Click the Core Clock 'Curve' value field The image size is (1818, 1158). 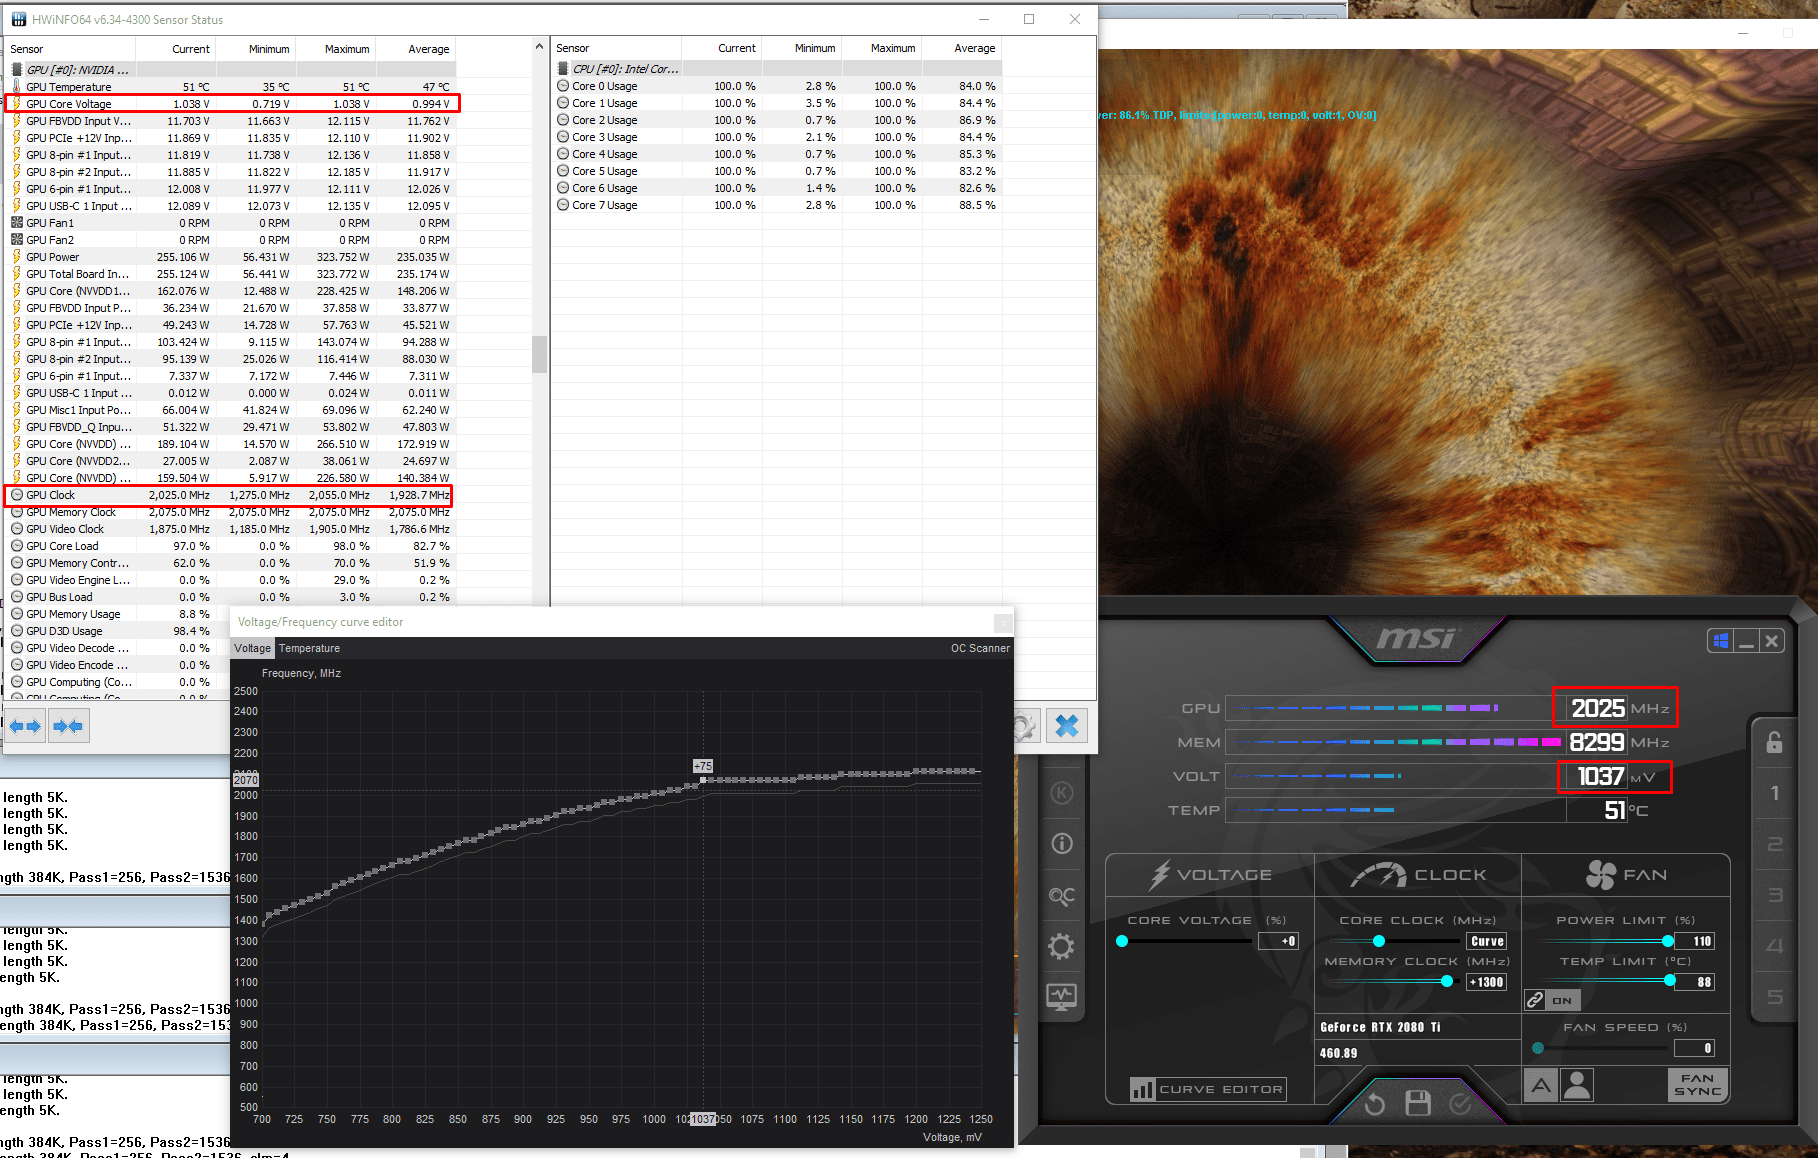[x=1487, y=941]
